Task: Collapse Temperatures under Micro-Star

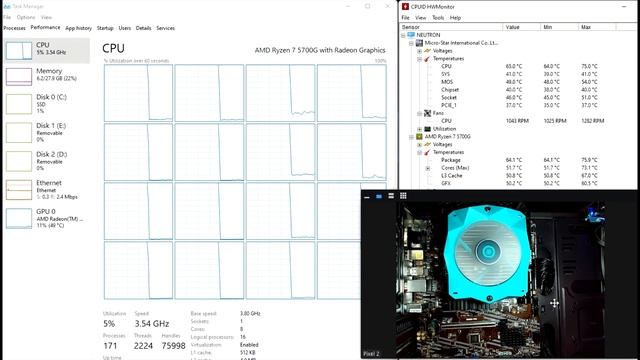Action: (x=420, y=59)
